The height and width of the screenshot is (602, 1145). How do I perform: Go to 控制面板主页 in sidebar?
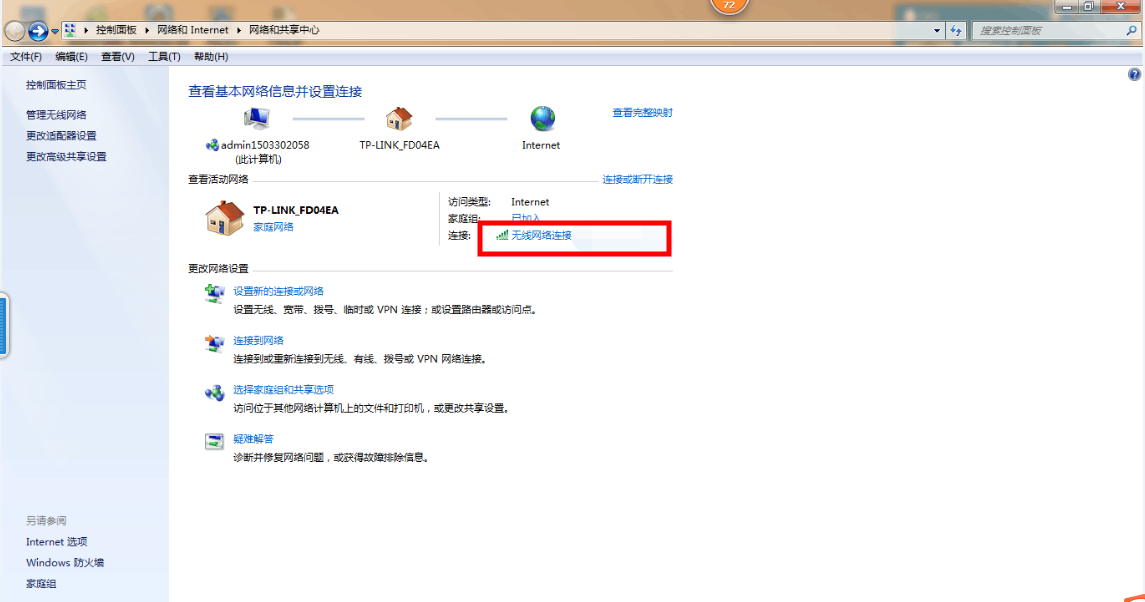[56, 85]
